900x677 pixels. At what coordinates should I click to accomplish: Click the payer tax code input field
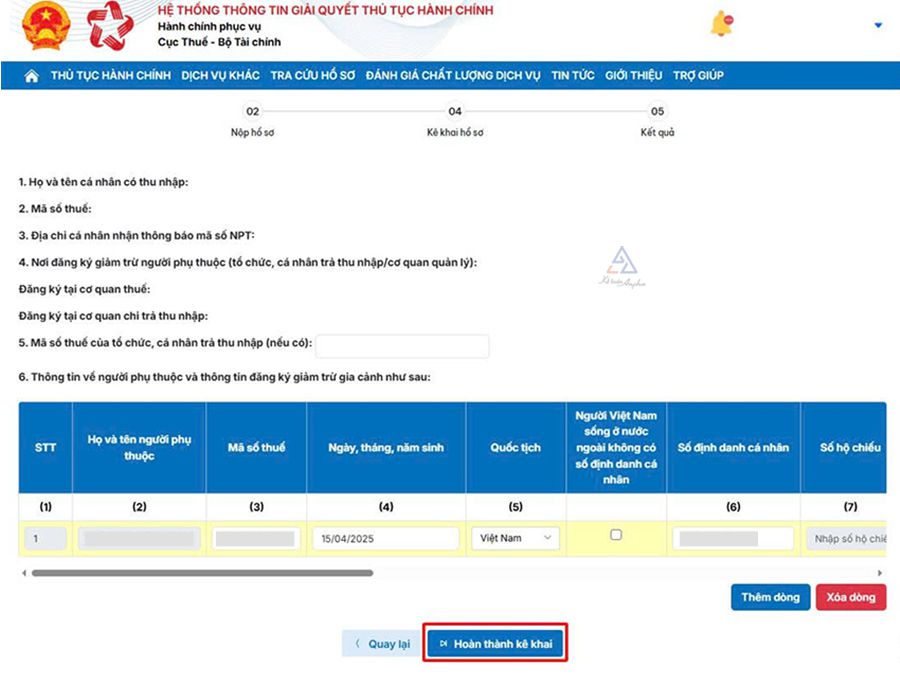(402, 346)
